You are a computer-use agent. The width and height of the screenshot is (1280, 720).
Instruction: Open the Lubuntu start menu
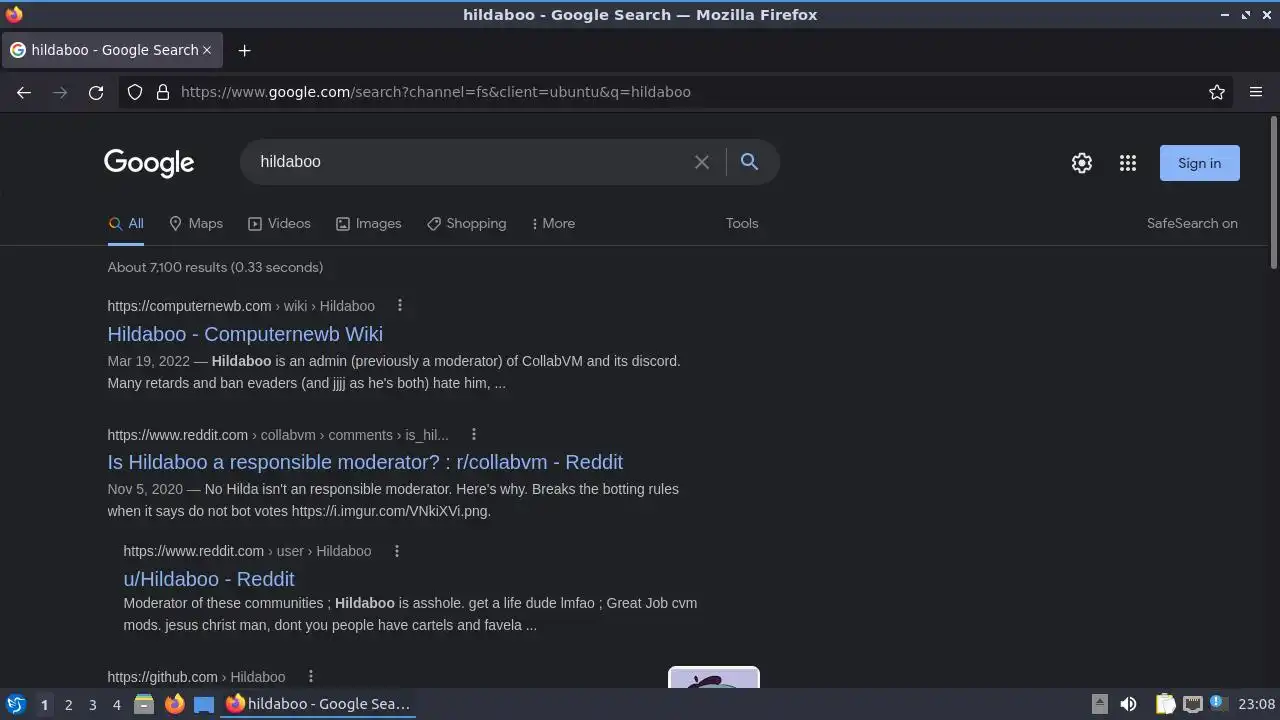(x=16, y=704)
